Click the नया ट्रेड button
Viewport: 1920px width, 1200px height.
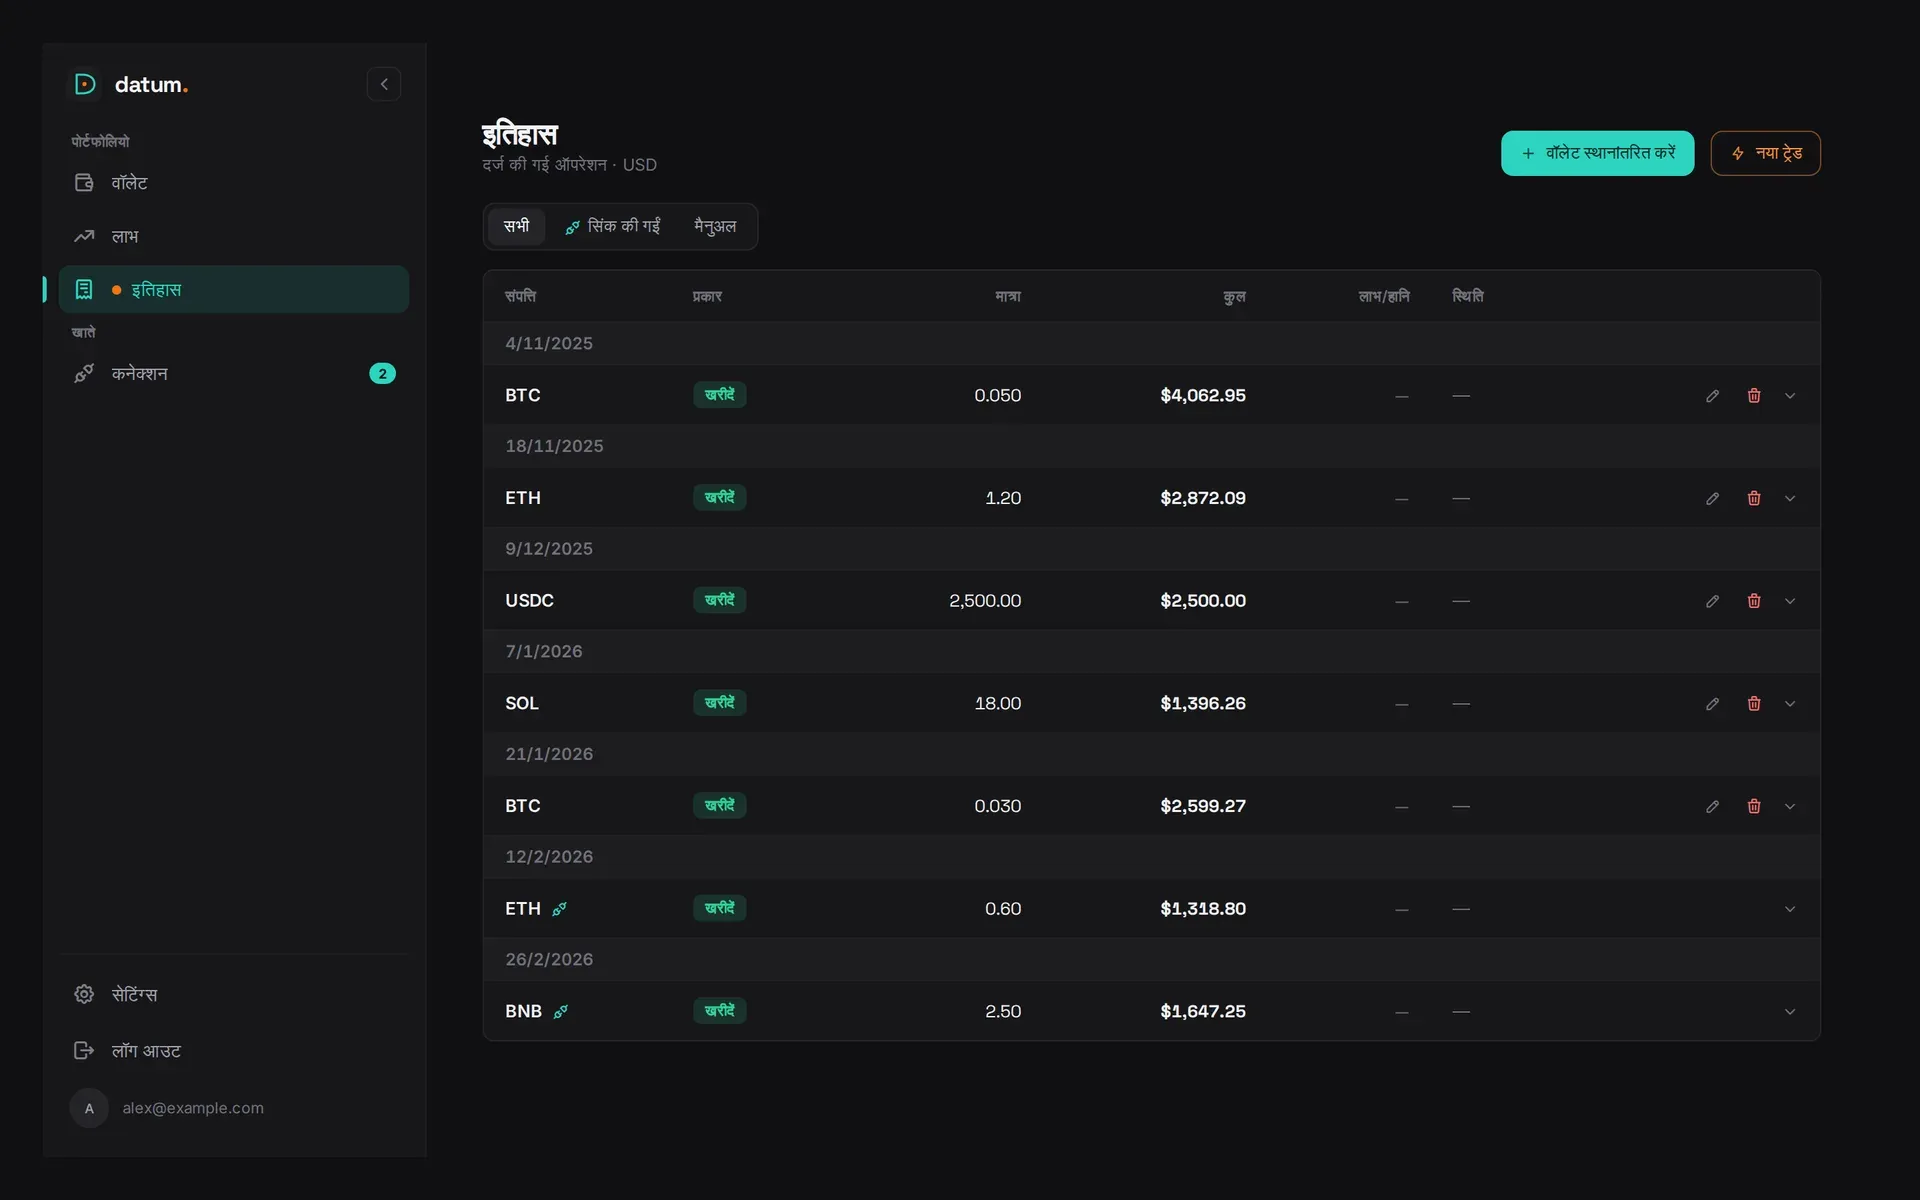click(x=1765, y=153)
